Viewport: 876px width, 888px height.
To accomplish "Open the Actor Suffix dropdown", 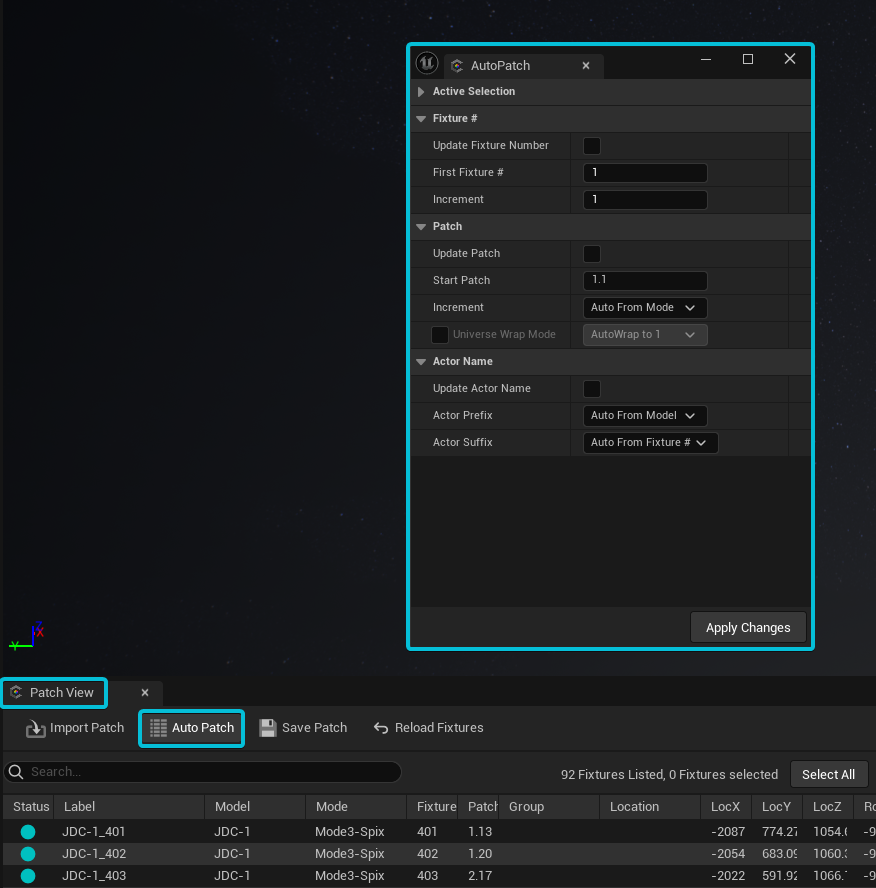I will coord(650,443).
